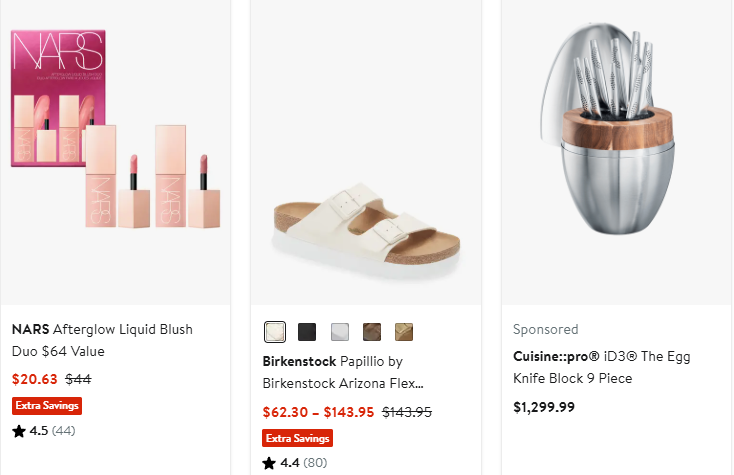Click the $20.63 sale price on NARS blush
Screen dimensions: 734x475
35,379
